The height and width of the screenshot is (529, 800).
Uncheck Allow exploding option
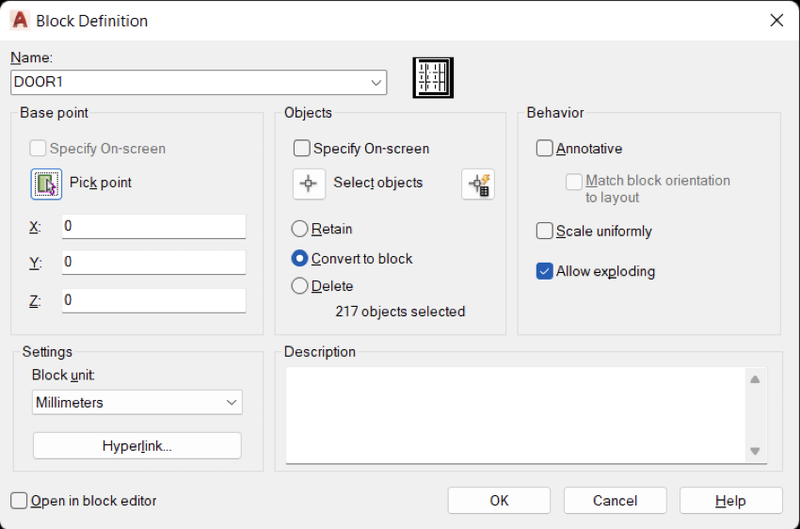544,271
